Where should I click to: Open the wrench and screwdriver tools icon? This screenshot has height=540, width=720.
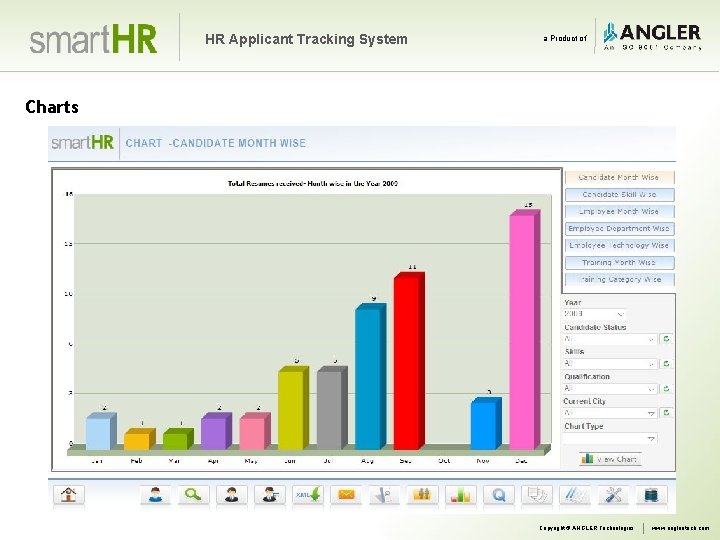[x=613, y=495]
